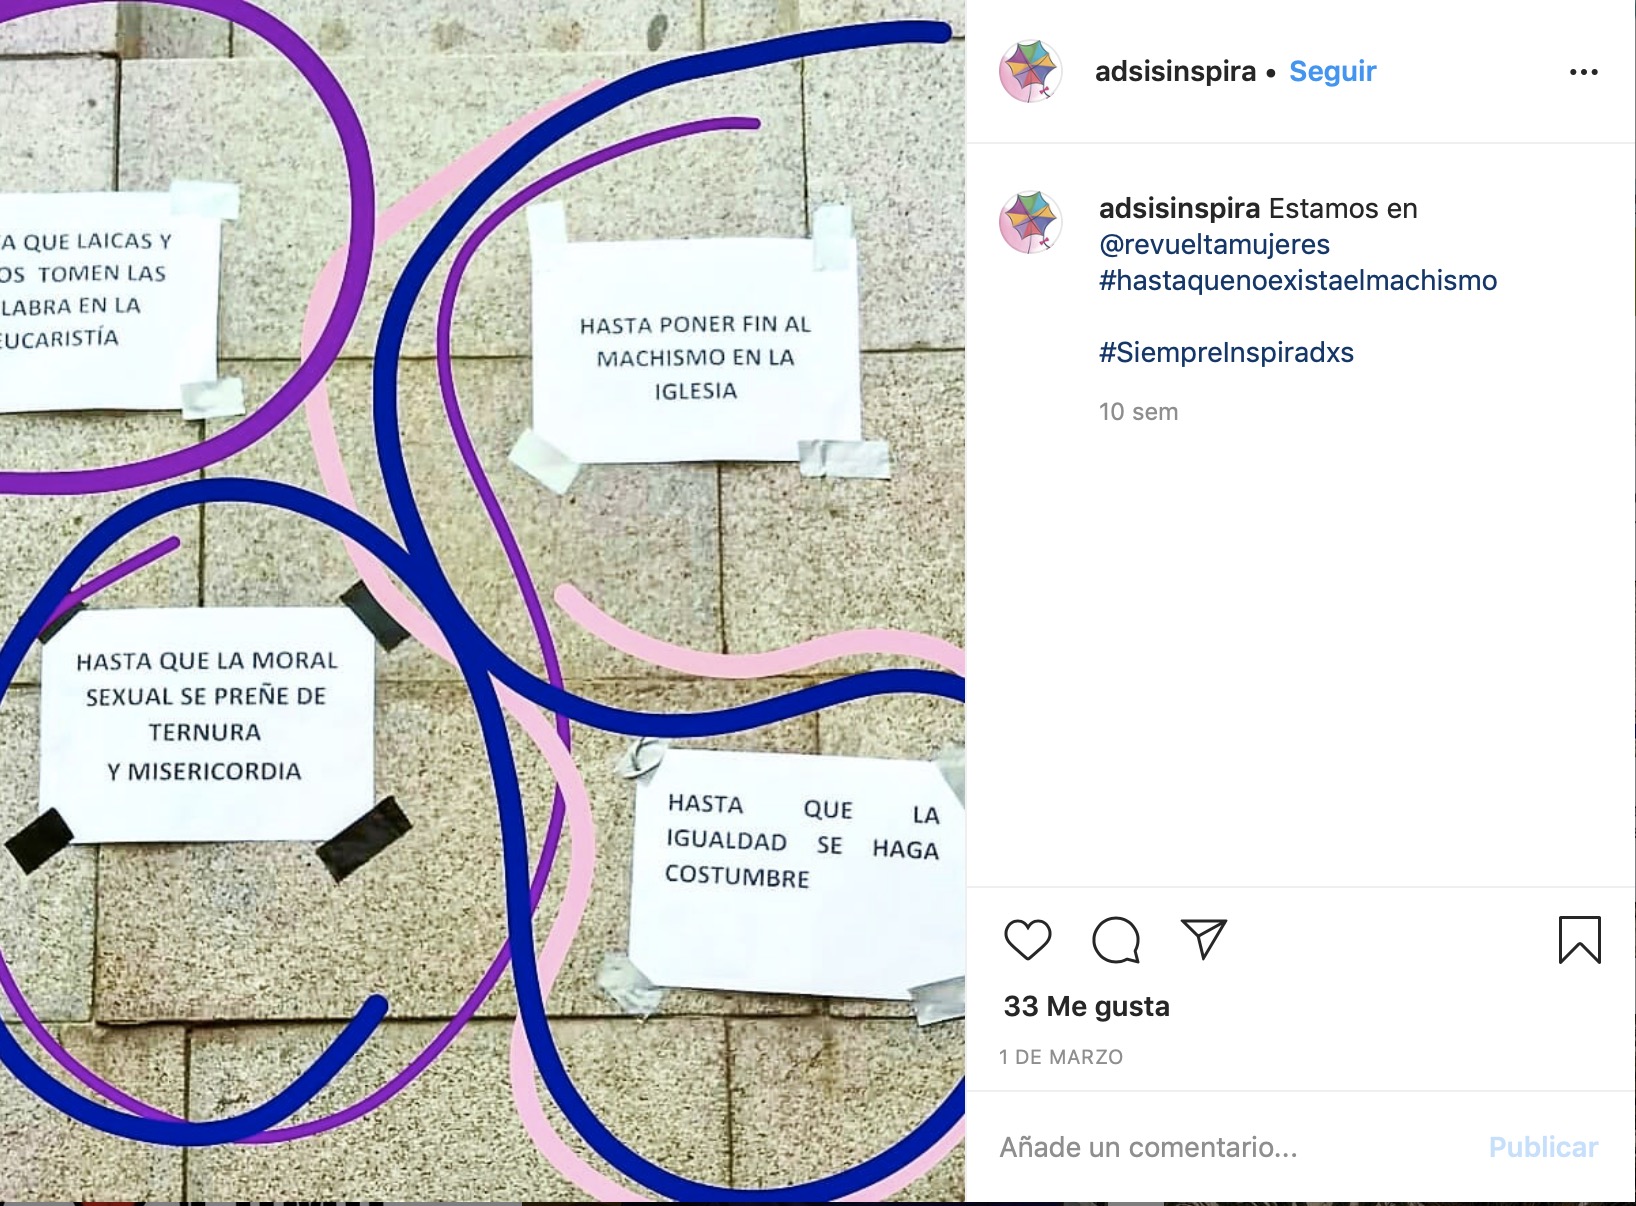
Task: Save the post with the bookmark icon
Action: [x=1579, y=940]
